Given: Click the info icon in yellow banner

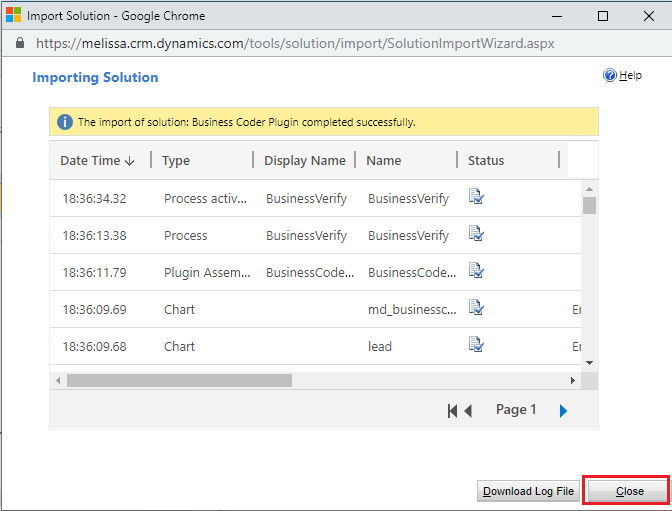Looking at the screenshot, I should click(65, 122).
